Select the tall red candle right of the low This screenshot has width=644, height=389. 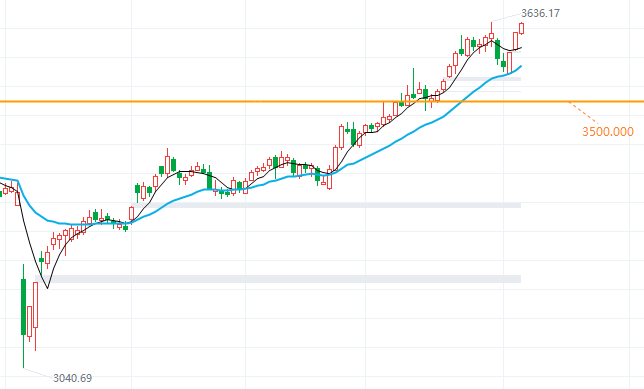coord(36,305)
